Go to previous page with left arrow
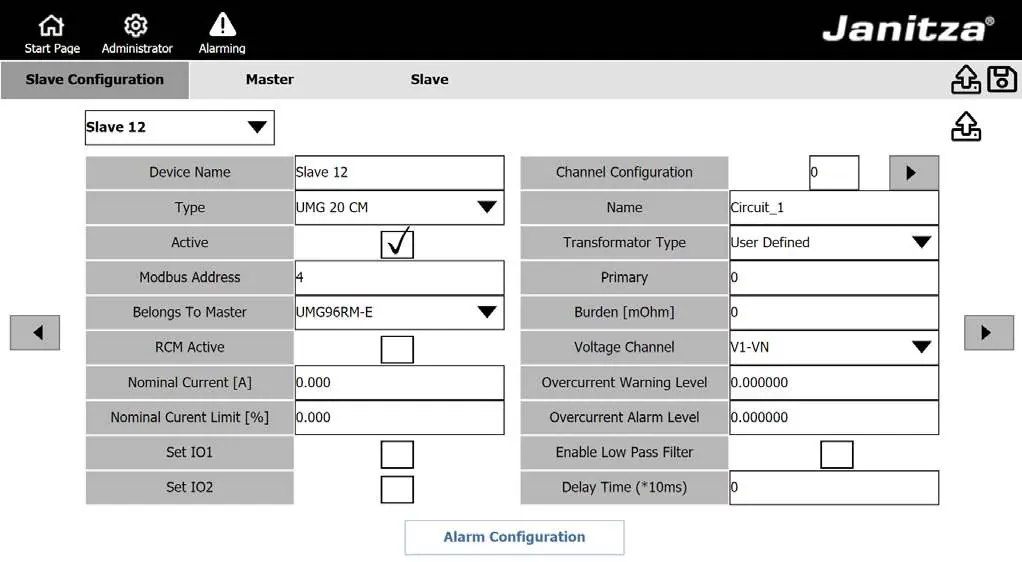This screenshot has width=1022, height=562. (35, 333)
